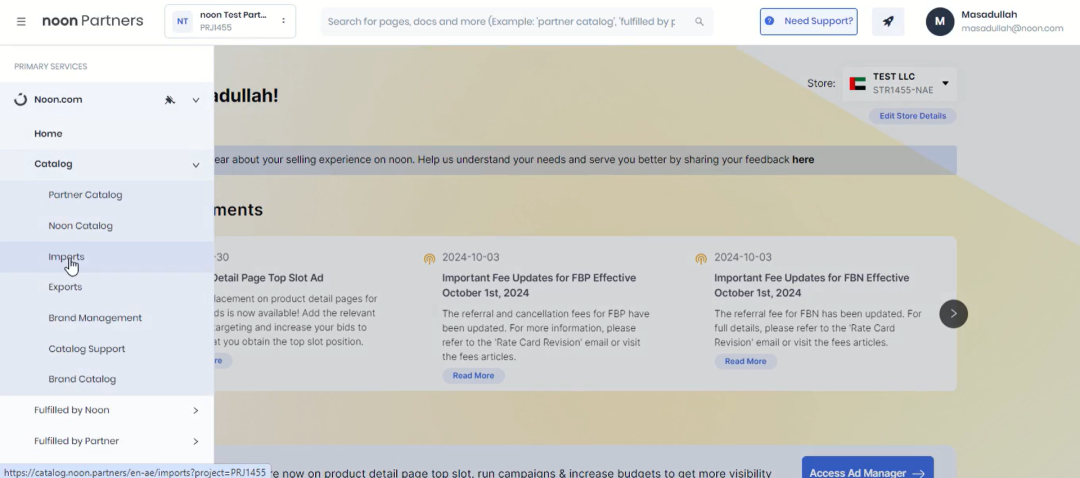Unpin Noon.com using the pin icon

170,100
